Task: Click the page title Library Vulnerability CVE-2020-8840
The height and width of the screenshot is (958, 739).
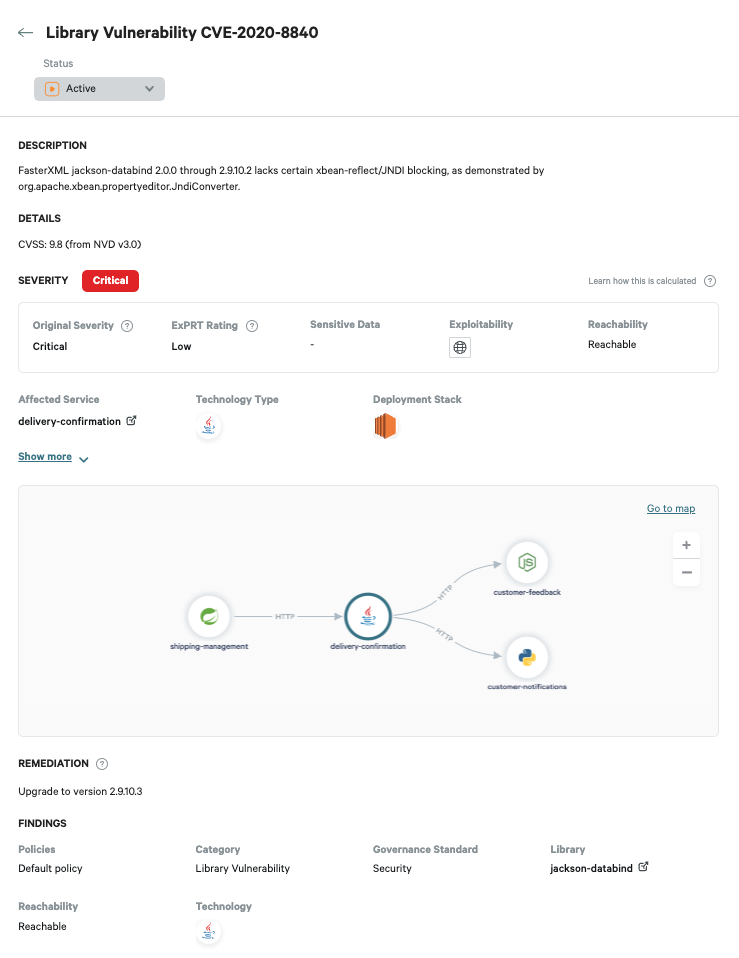Action: click(182, 32)
